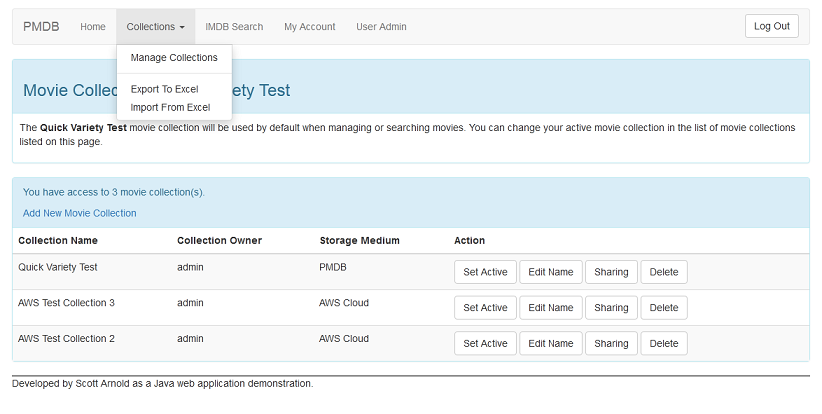Click the Storage Medium column header
The width and height of the screenshot is (822, 414).
360,241
